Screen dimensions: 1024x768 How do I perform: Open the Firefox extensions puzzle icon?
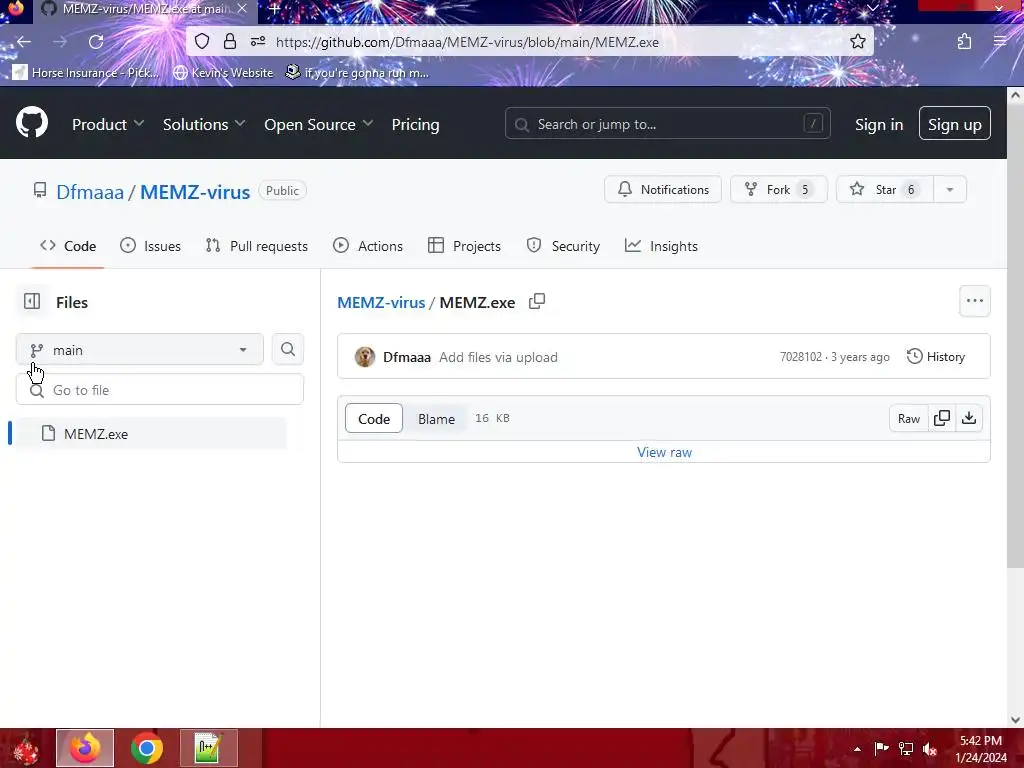point(965,42)
